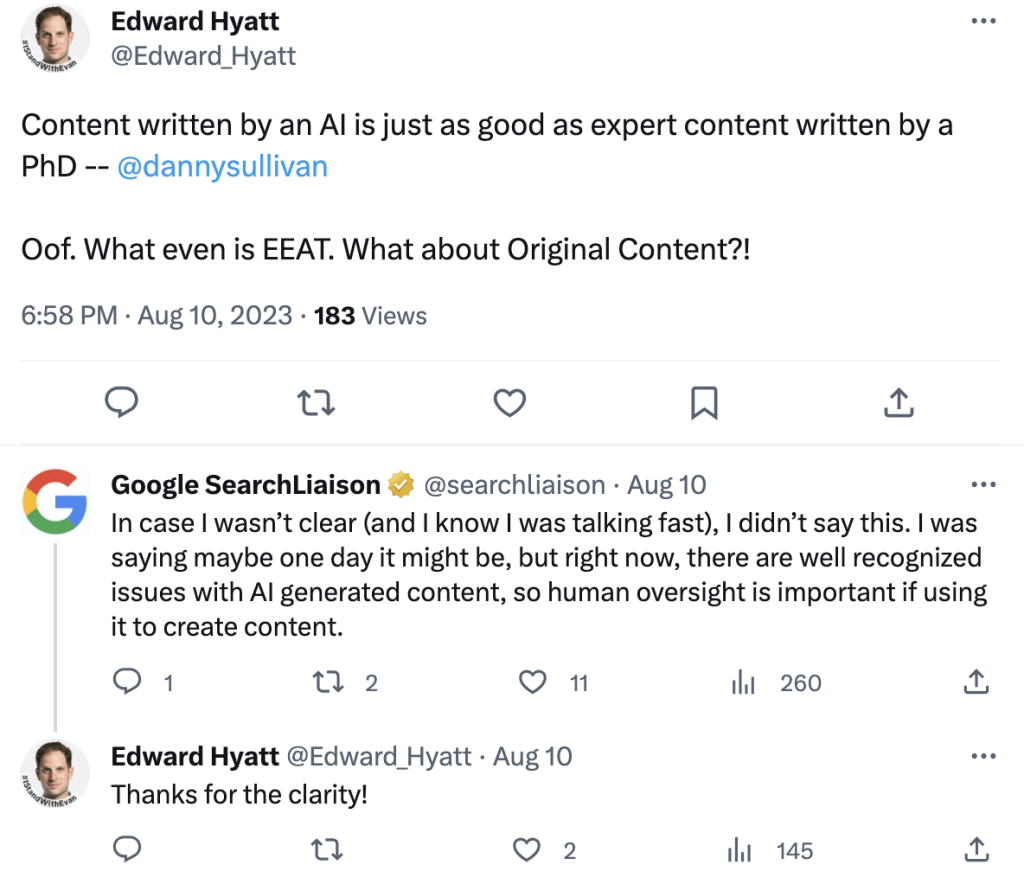Viewport: 1024px width, 884px height.
Task: Open more options on 'Thanks for the clarity' reply
Action: (x=984, y=756)
